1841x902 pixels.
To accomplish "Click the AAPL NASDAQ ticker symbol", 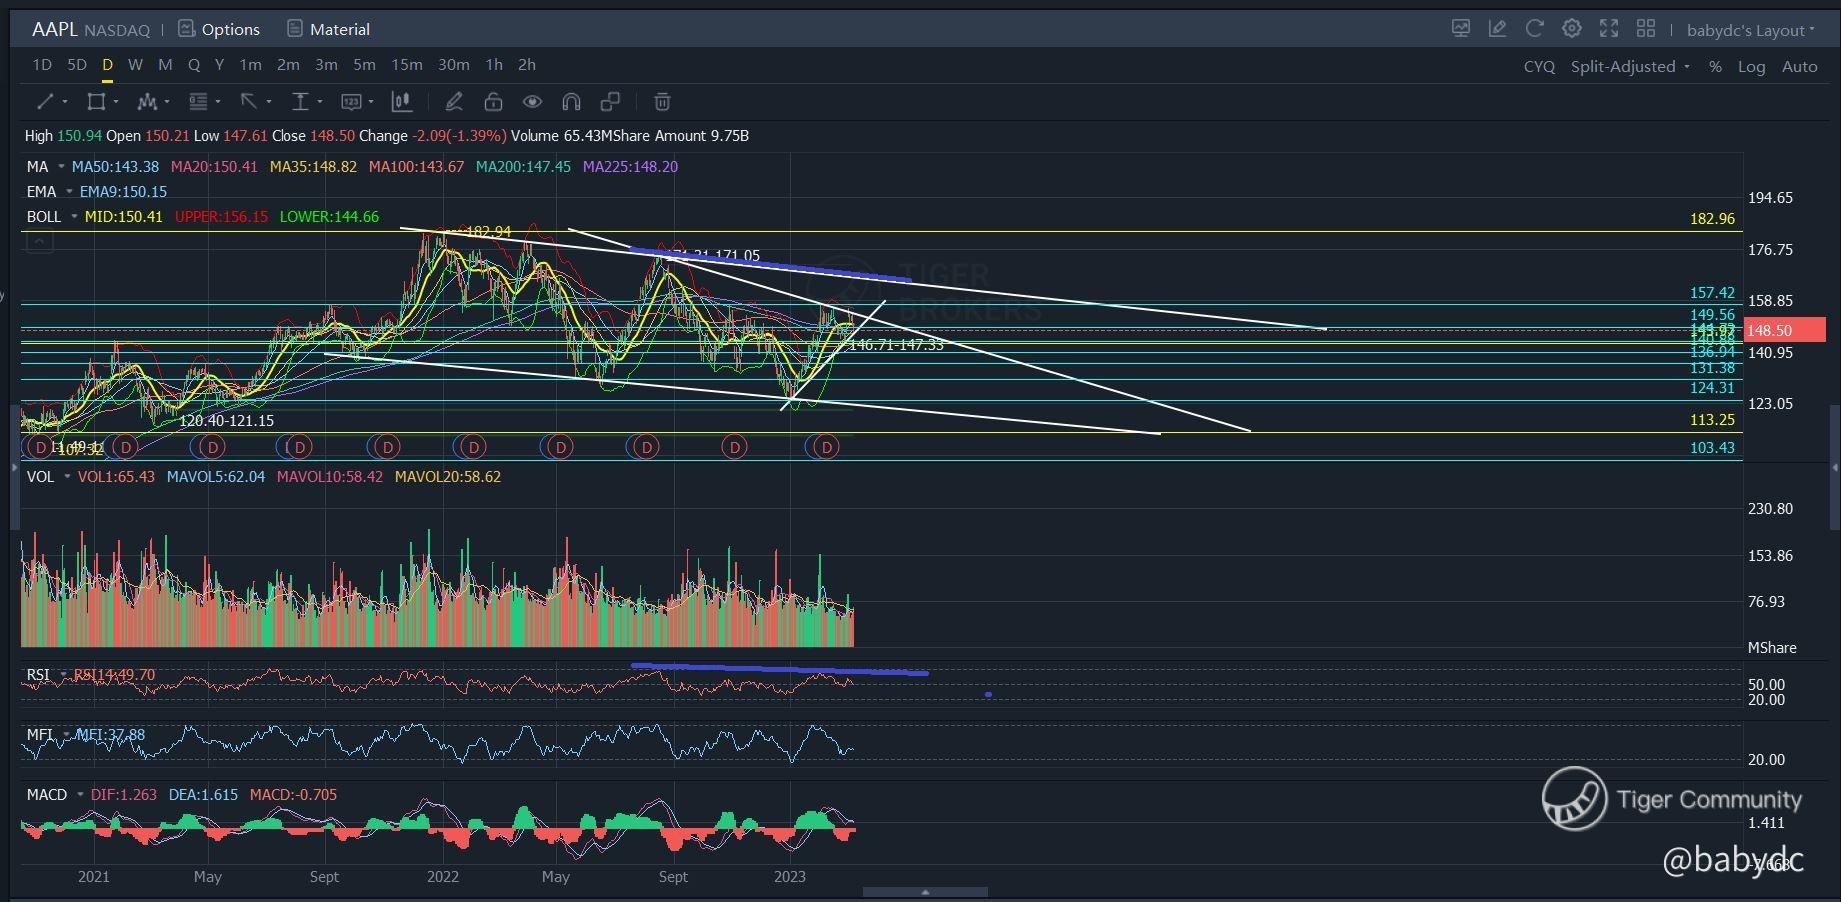I will 91,29.
